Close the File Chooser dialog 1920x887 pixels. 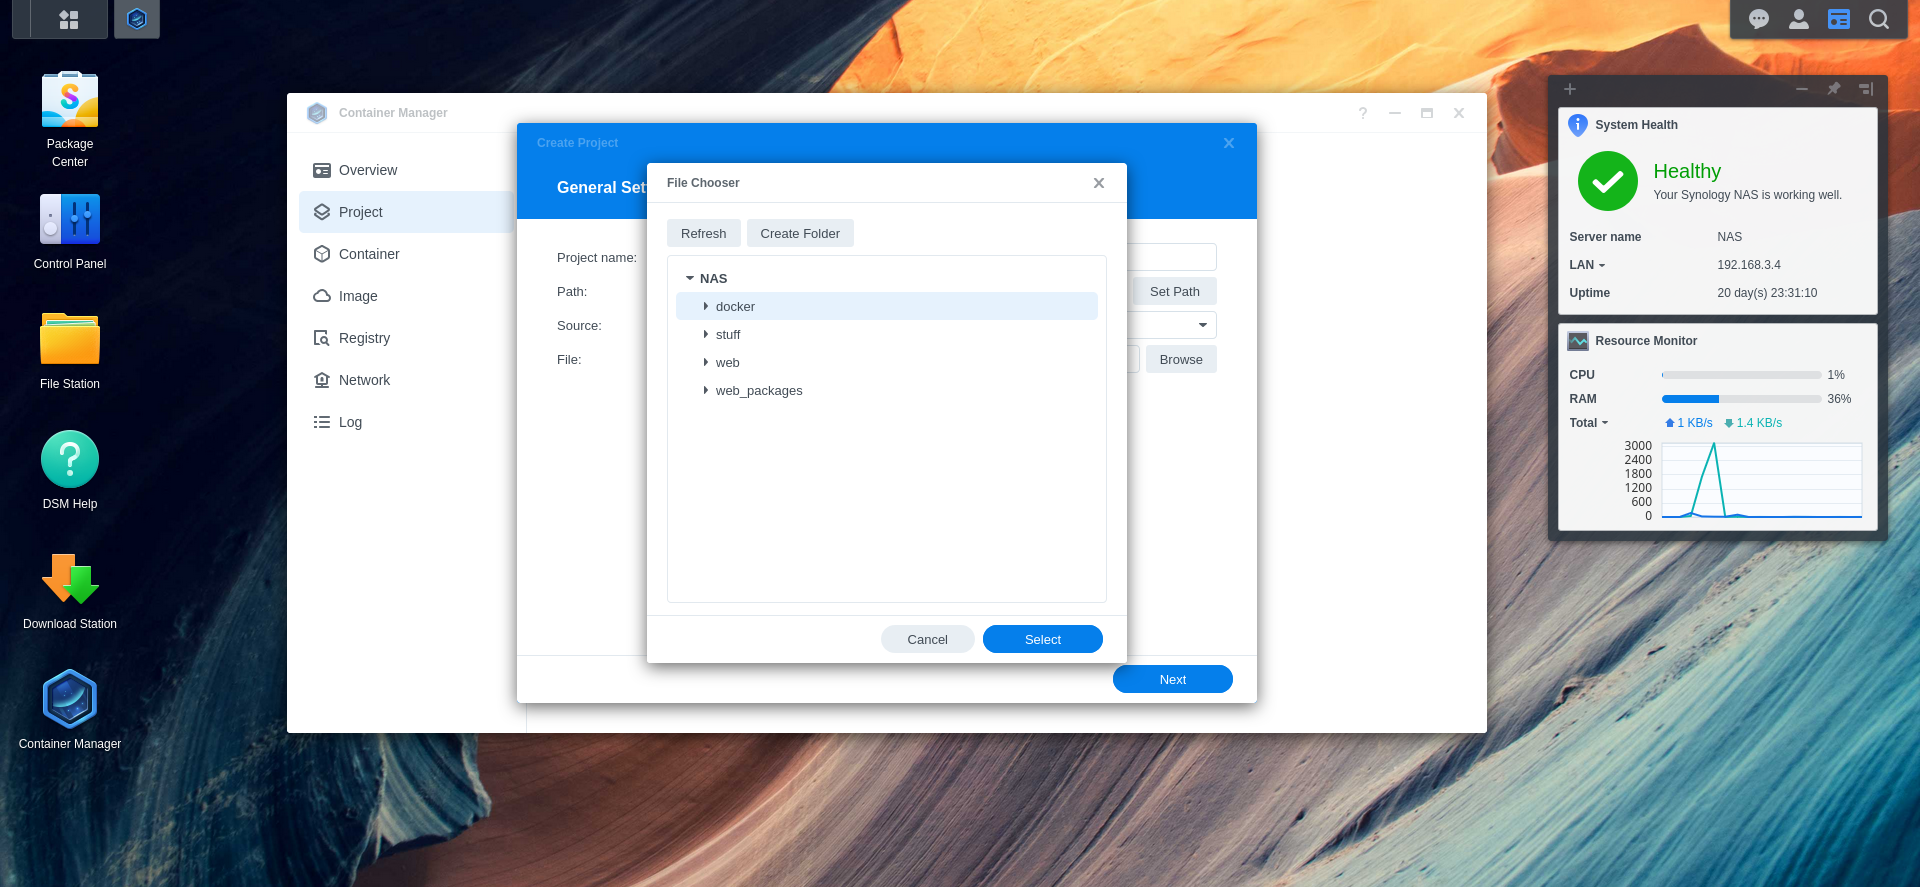1099,183
